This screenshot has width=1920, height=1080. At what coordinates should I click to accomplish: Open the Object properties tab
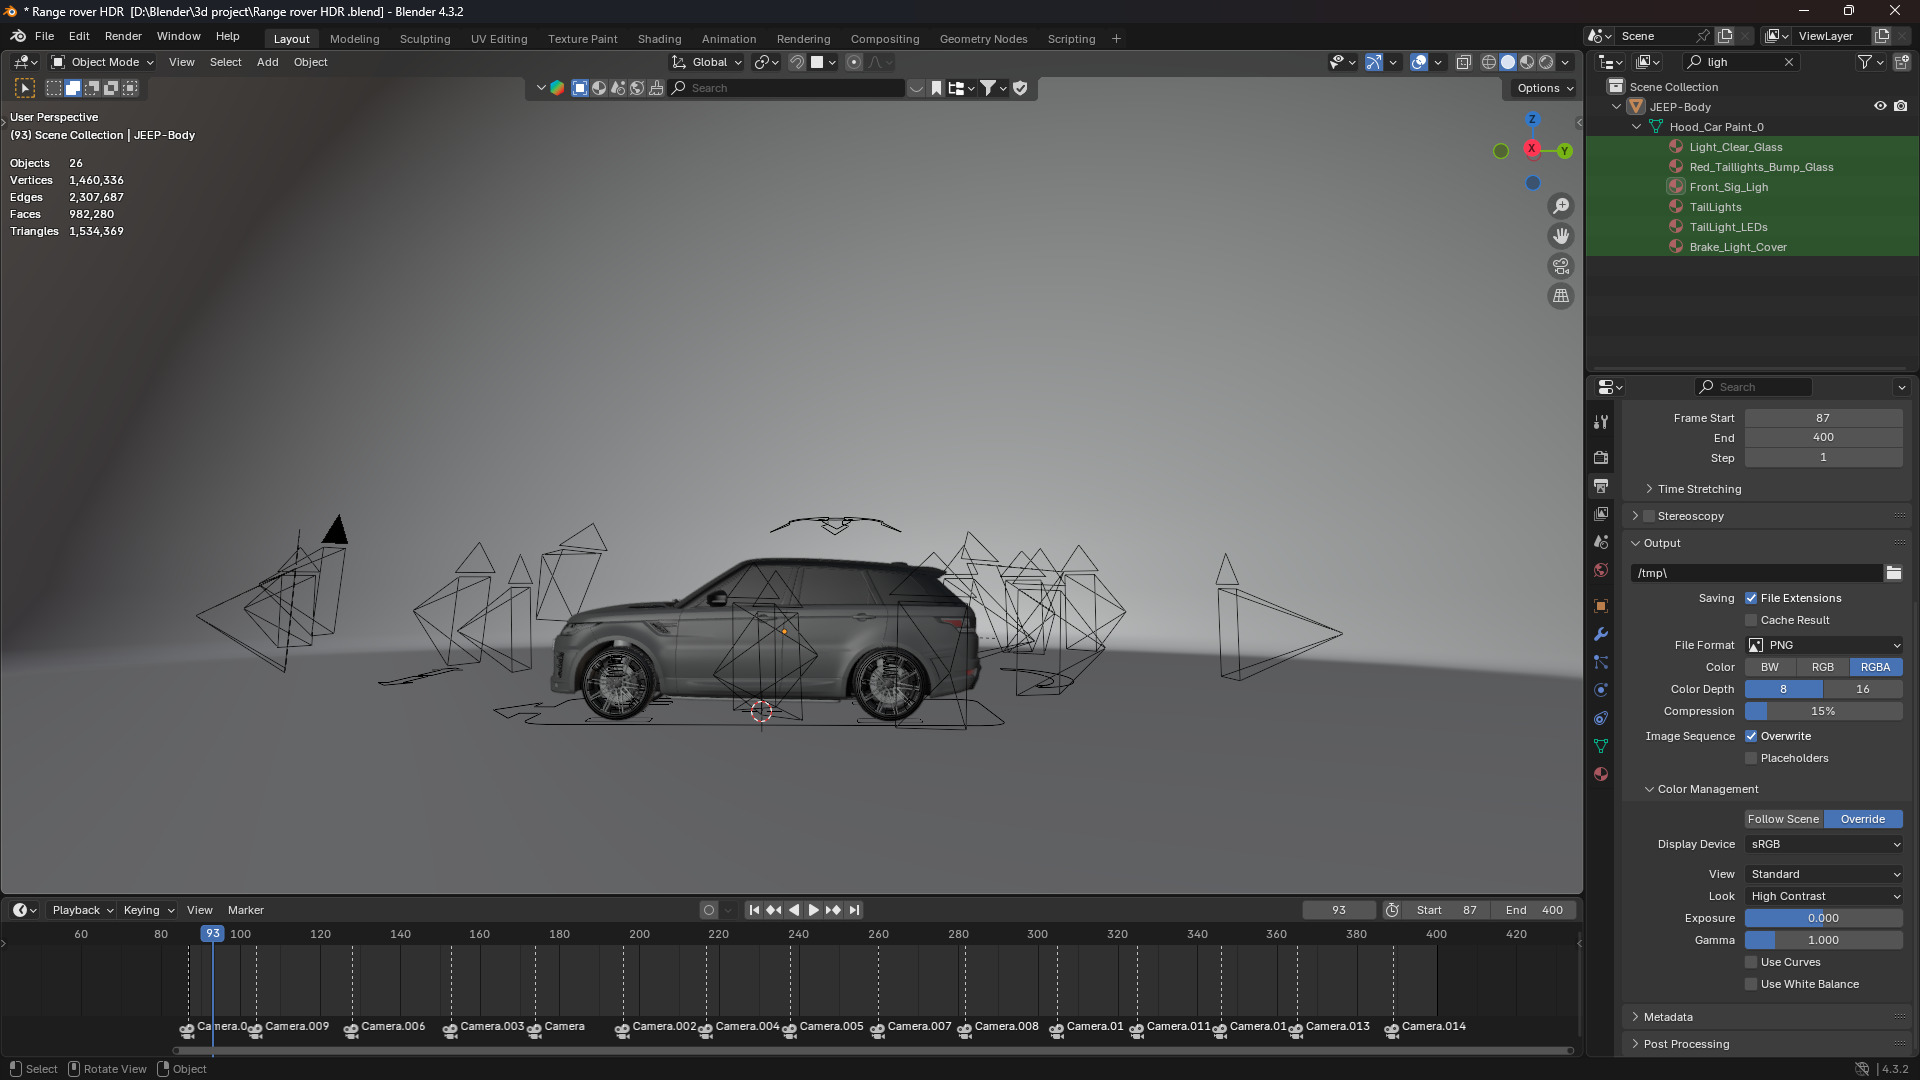click(x=1601, y=606)
